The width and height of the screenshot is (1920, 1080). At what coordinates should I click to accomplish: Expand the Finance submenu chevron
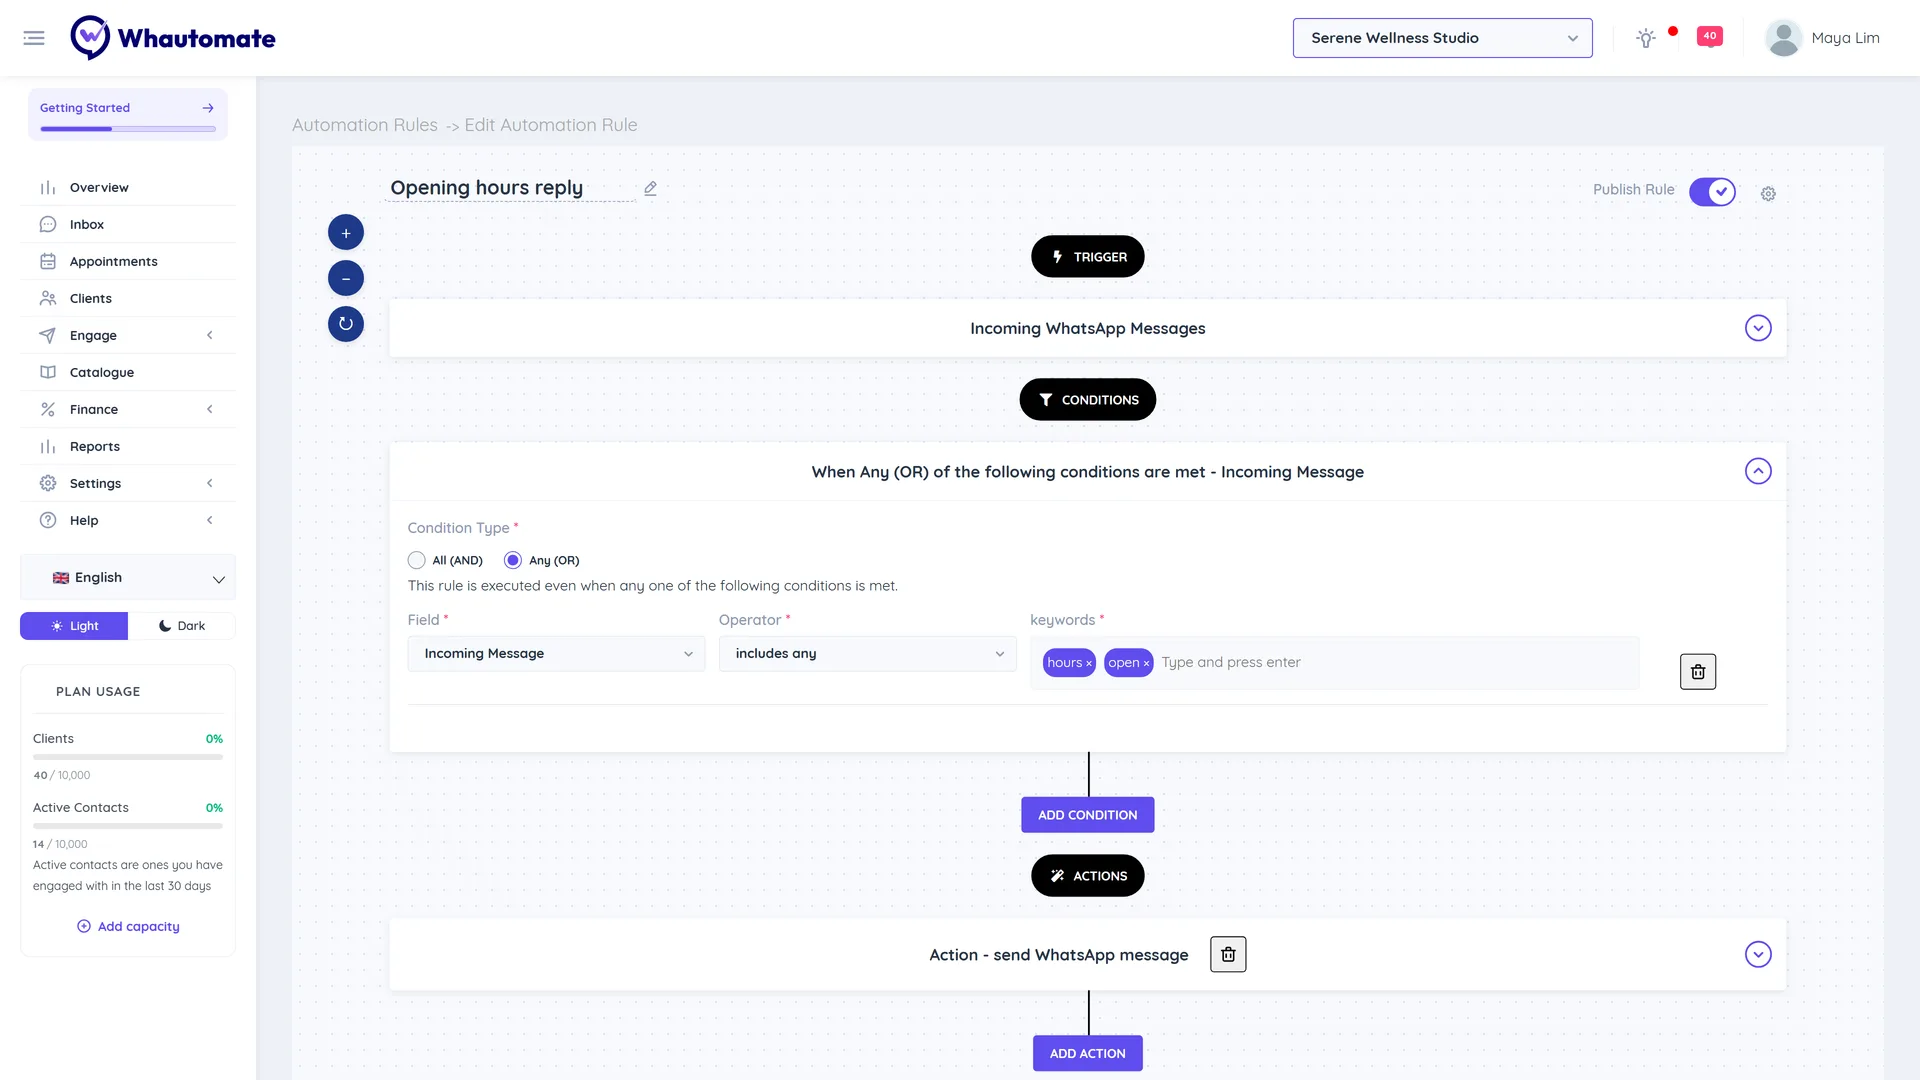point(210,410)
